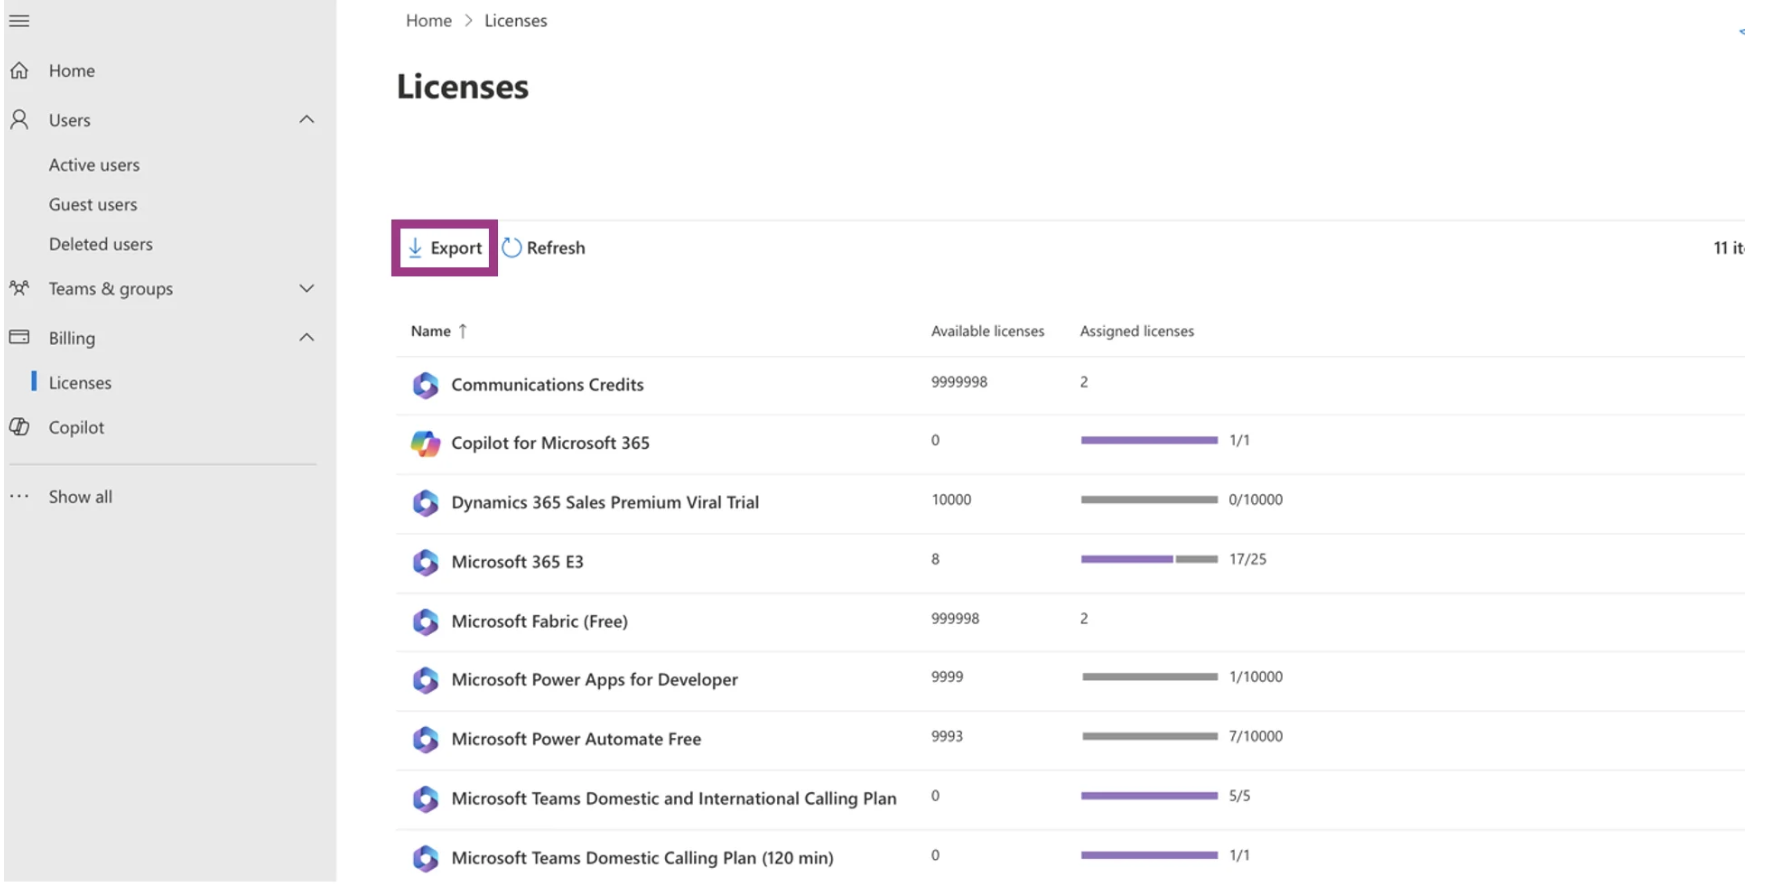Screen dimensions: 1778x886
Task: Click the Available licenses column header
Action: tap(987, 331)
